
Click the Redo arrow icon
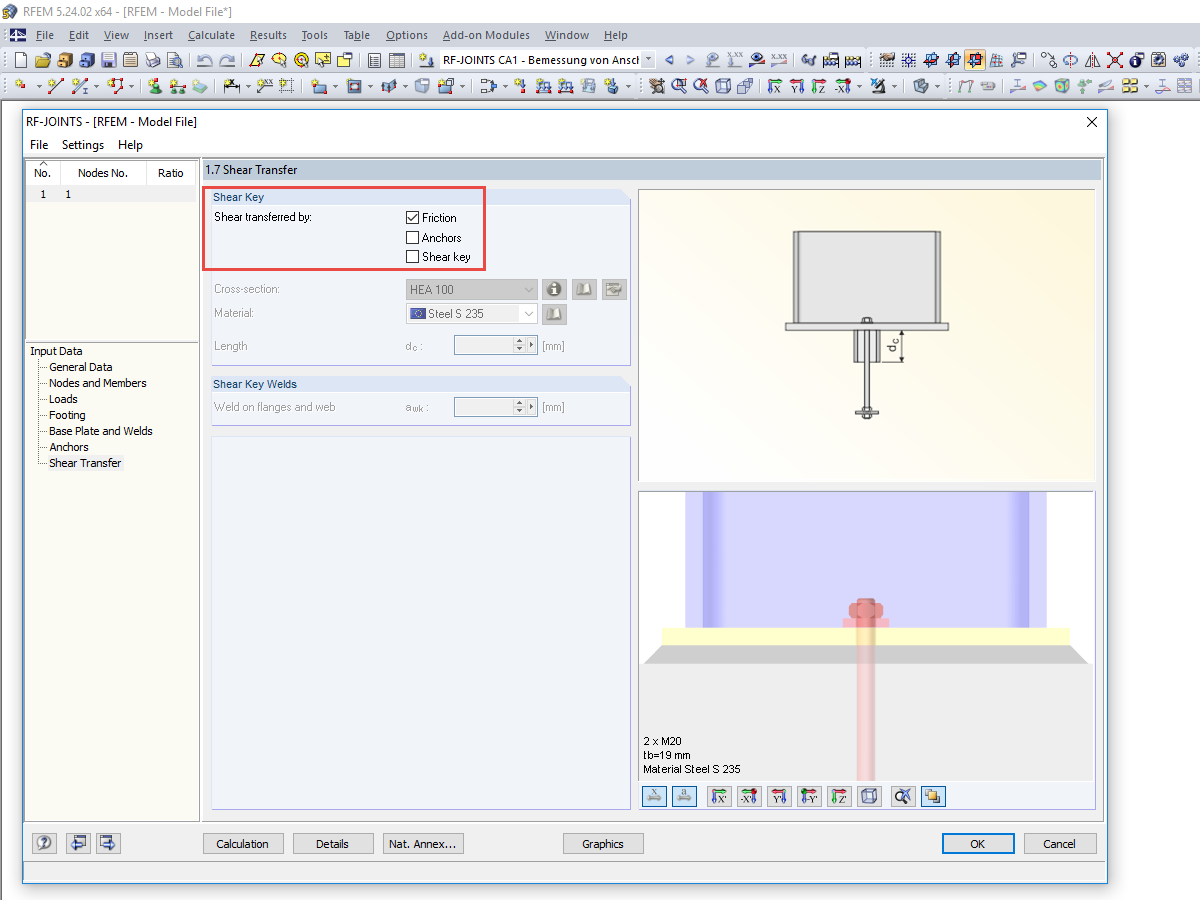(227, 60)
